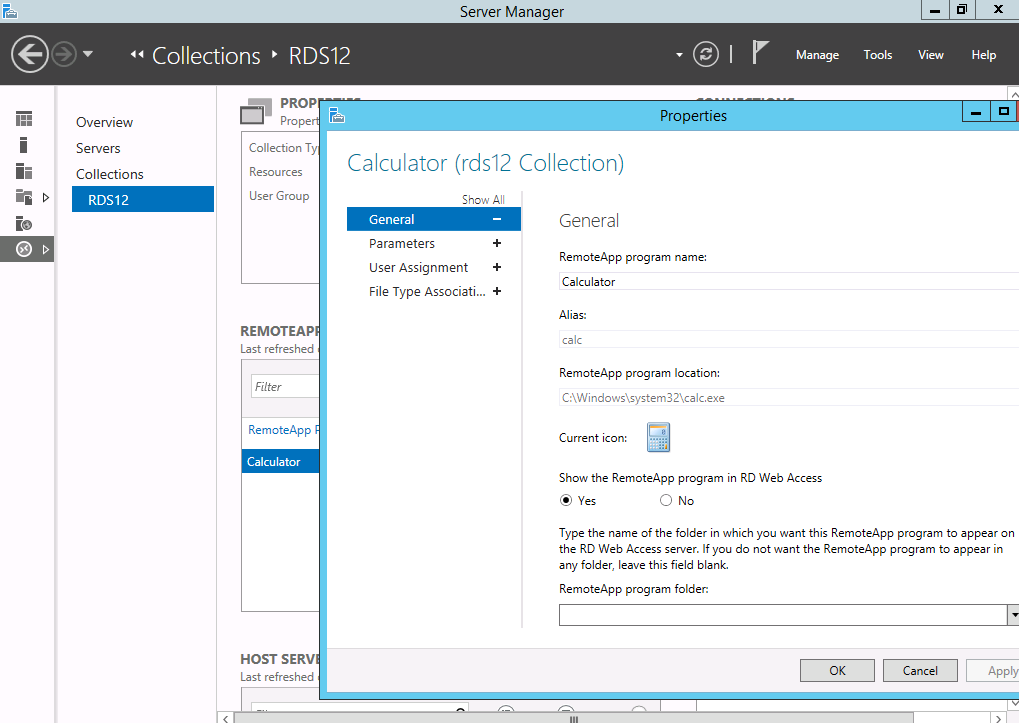Click the RemoteApp Filter box

285,387
